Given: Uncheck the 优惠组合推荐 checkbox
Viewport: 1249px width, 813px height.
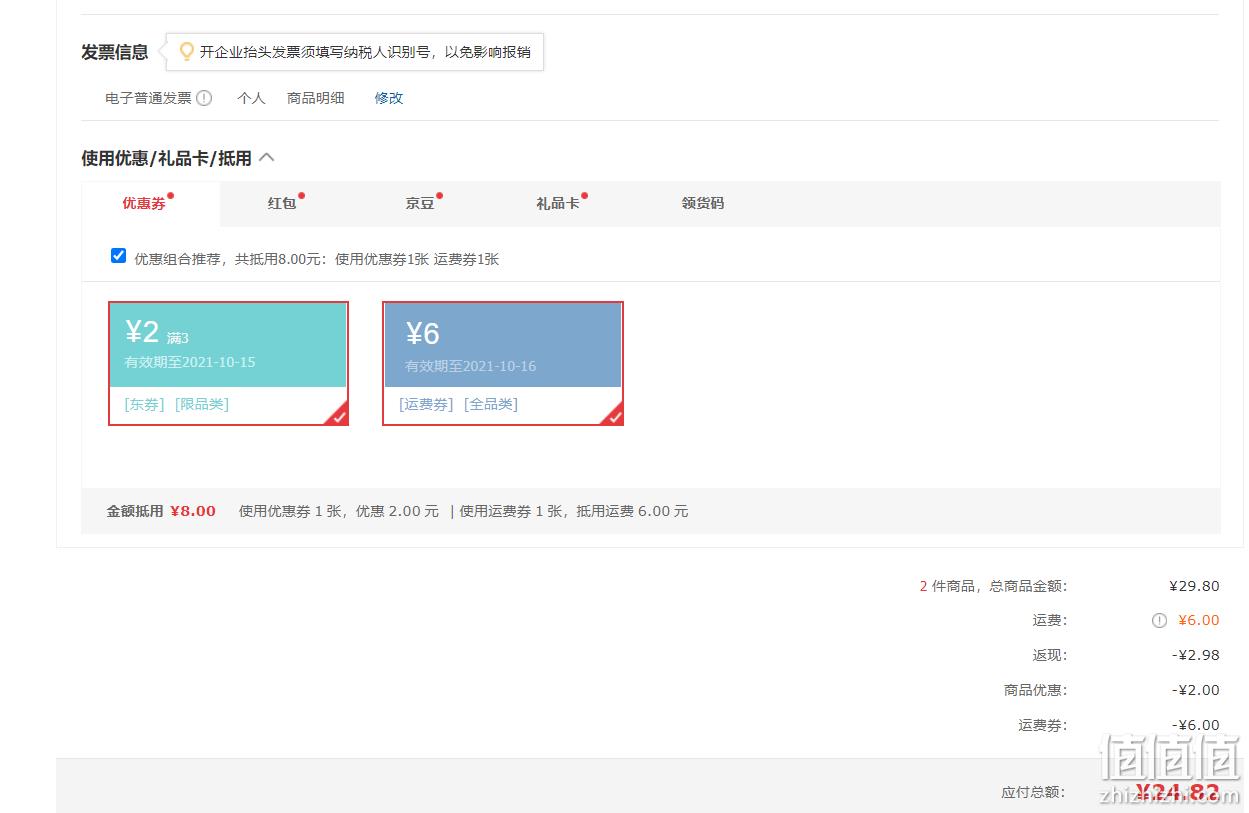Looking at the screenshot, I should (118, 256).
